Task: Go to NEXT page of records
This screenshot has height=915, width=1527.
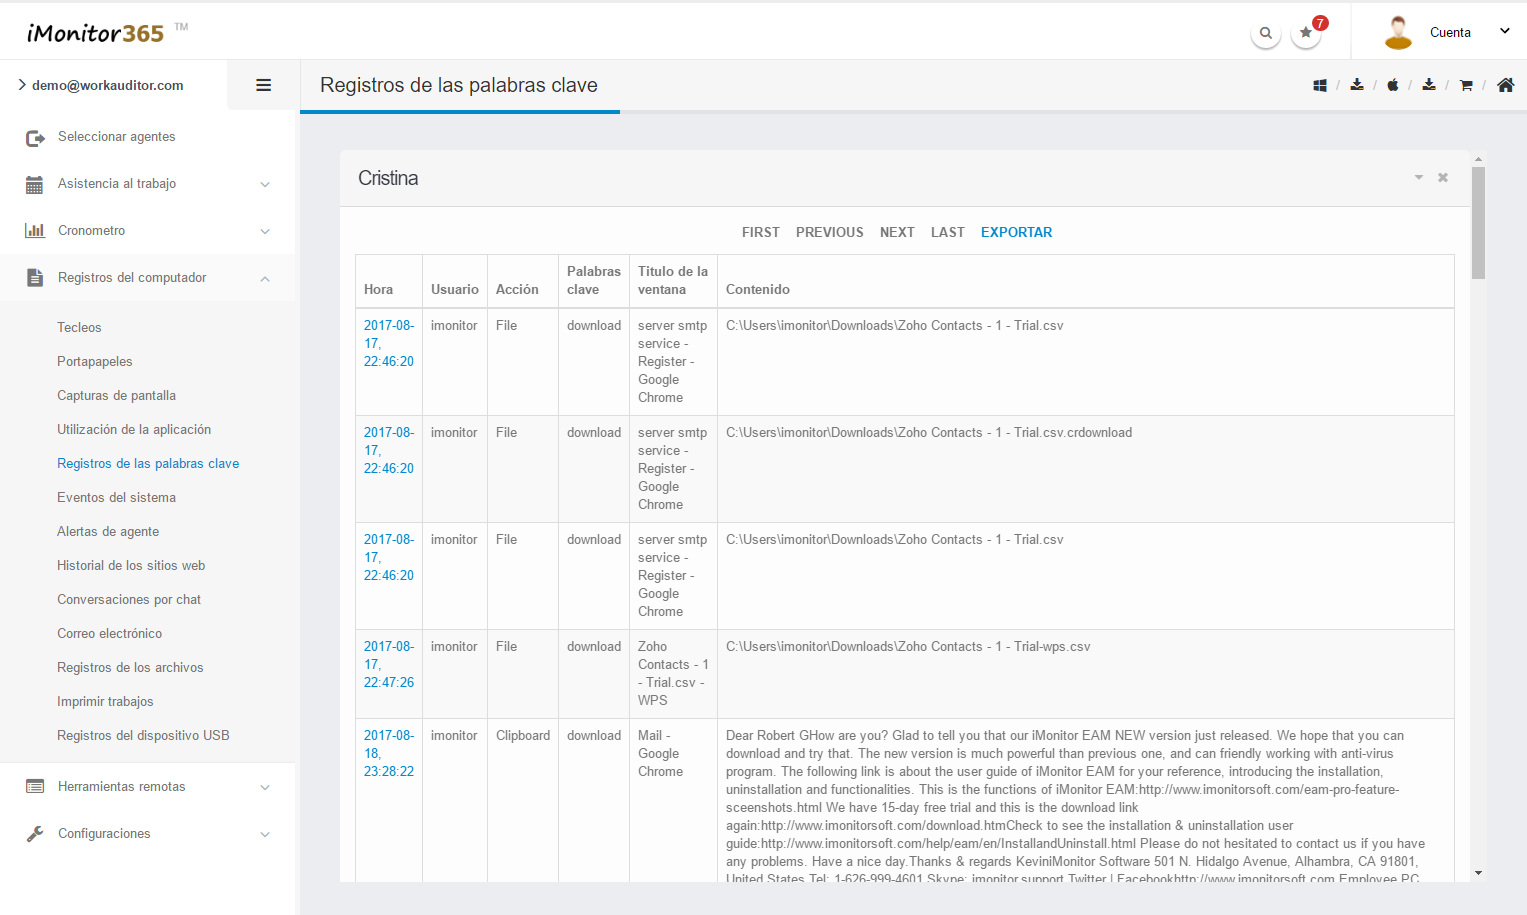Action: 897,232
